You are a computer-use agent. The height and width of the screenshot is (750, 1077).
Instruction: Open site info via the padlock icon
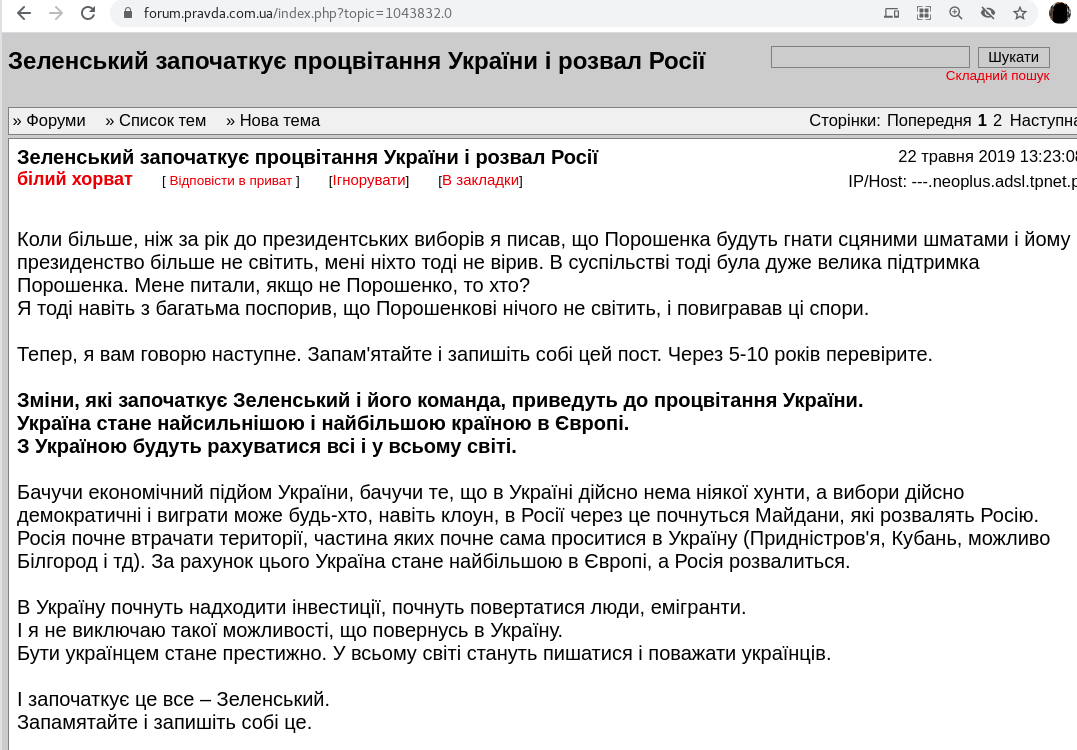(x=127, y=13)
